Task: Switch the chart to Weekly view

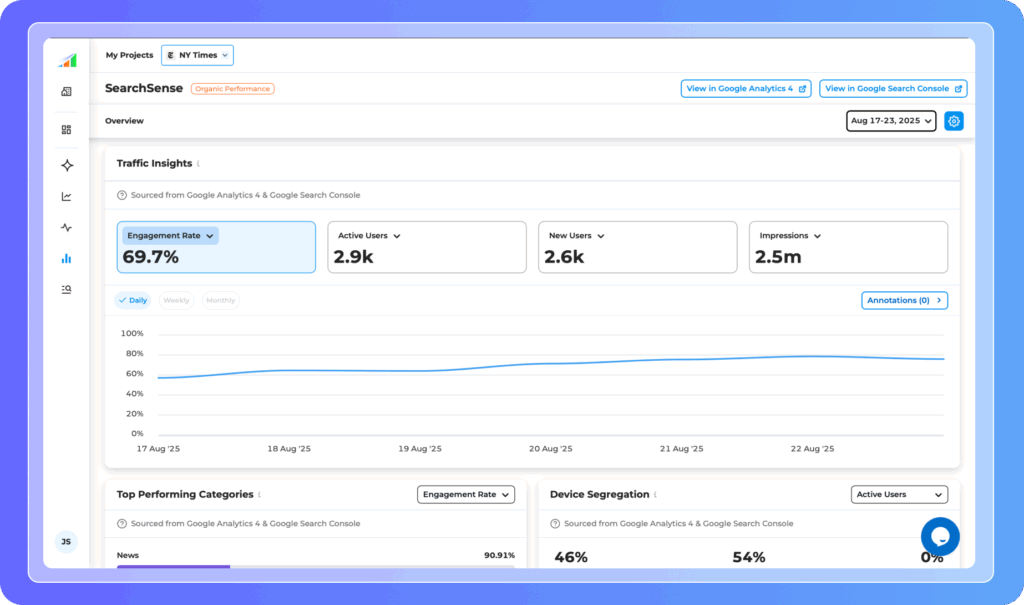Action: pyautogui.click(x=177, y=300)
